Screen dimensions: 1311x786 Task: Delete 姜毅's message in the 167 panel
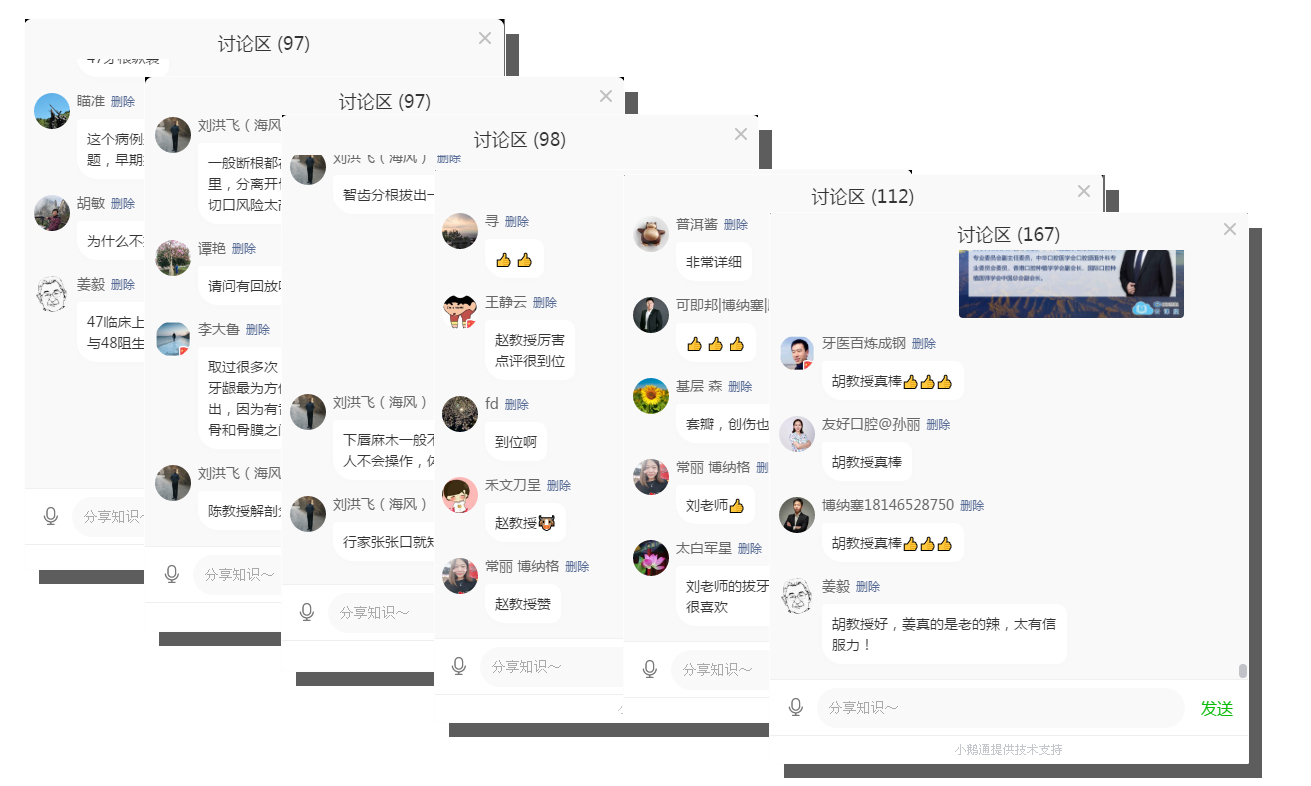click(868, 587)
